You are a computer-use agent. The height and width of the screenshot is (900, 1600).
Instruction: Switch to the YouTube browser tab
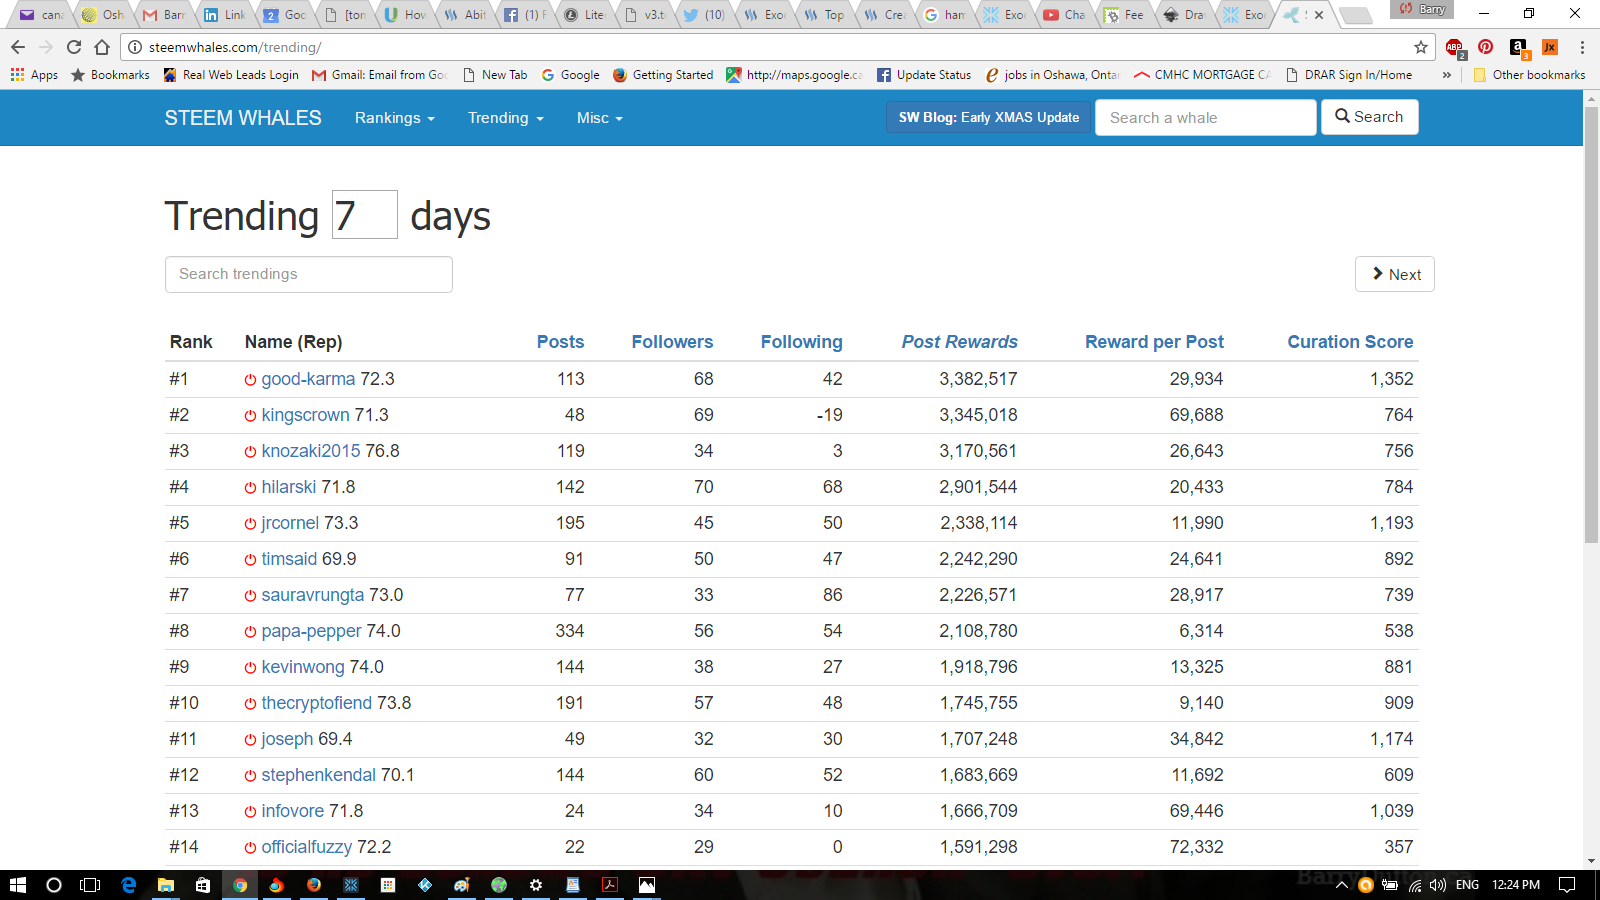click(x=1064, y=15)
